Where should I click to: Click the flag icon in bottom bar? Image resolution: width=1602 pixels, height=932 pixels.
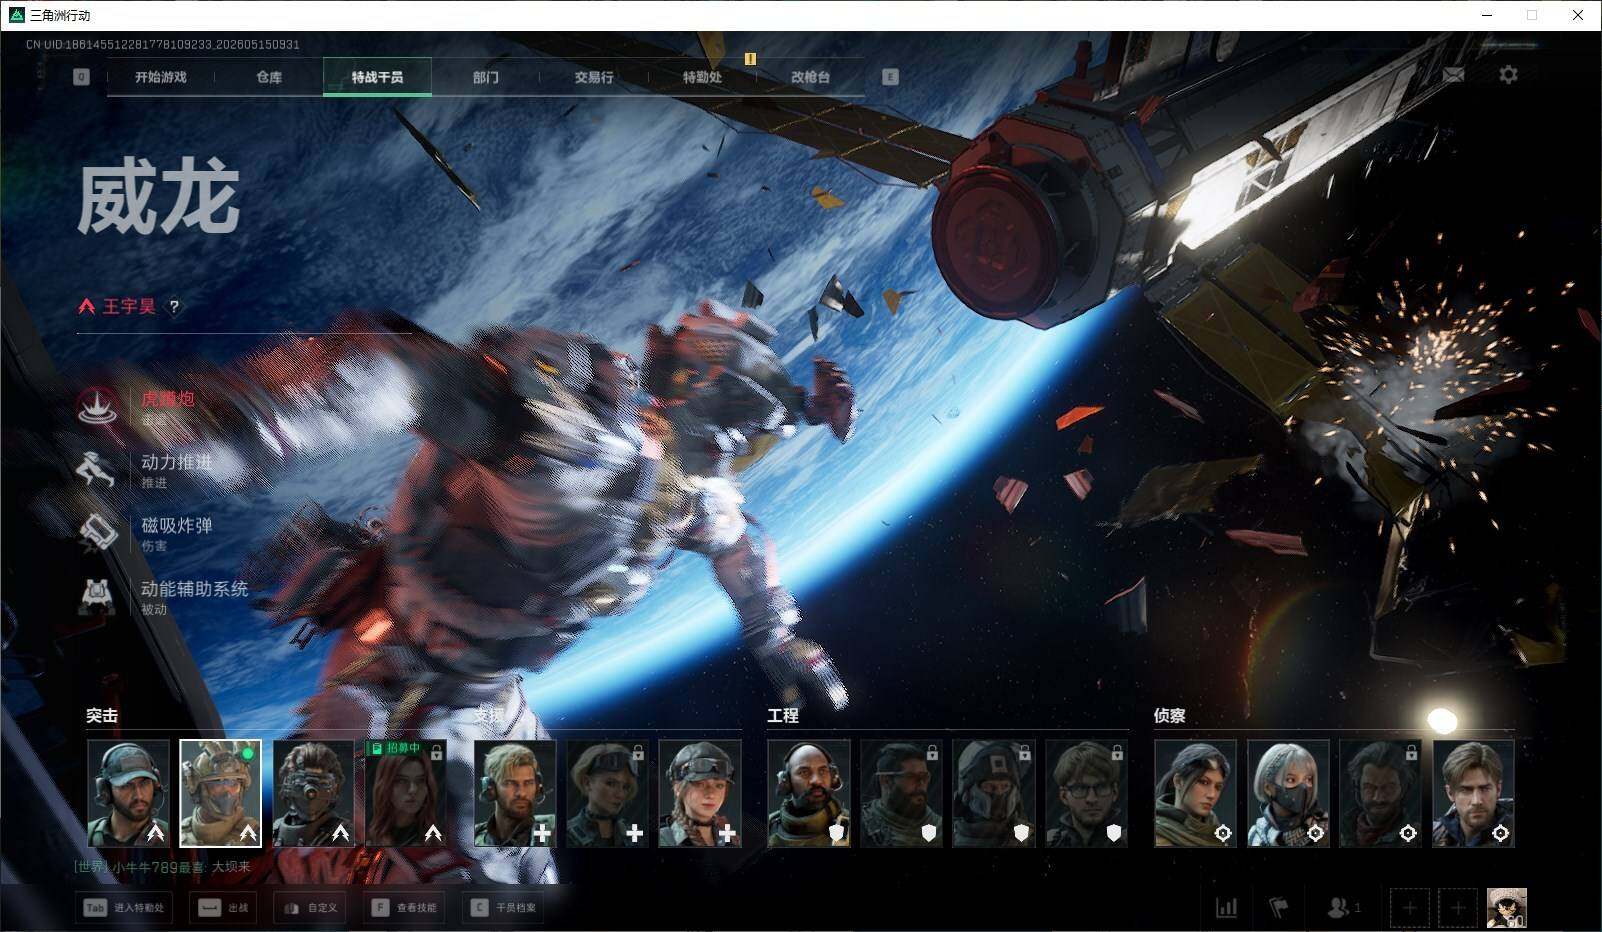click(x=1278, y=908)
